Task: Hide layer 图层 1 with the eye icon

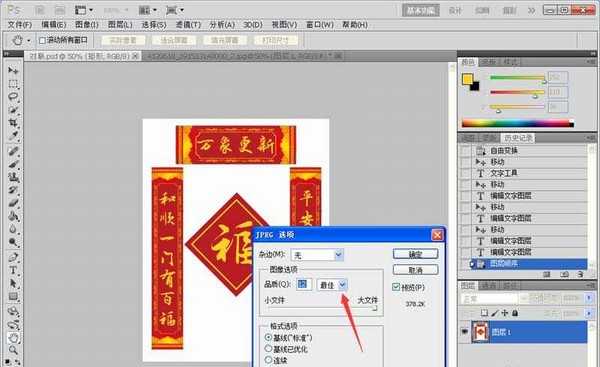Action: [465, 332]
